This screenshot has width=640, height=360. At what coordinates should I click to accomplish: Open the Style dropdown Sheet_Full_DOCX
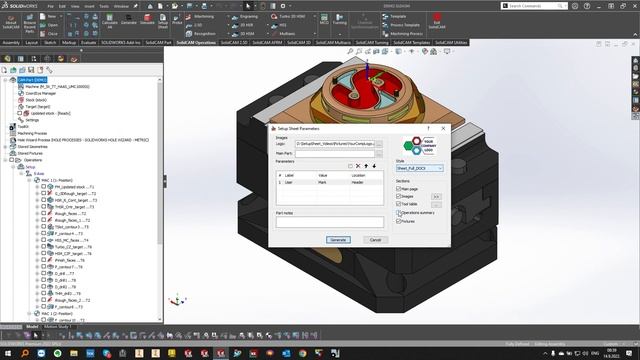click(419, 168)
